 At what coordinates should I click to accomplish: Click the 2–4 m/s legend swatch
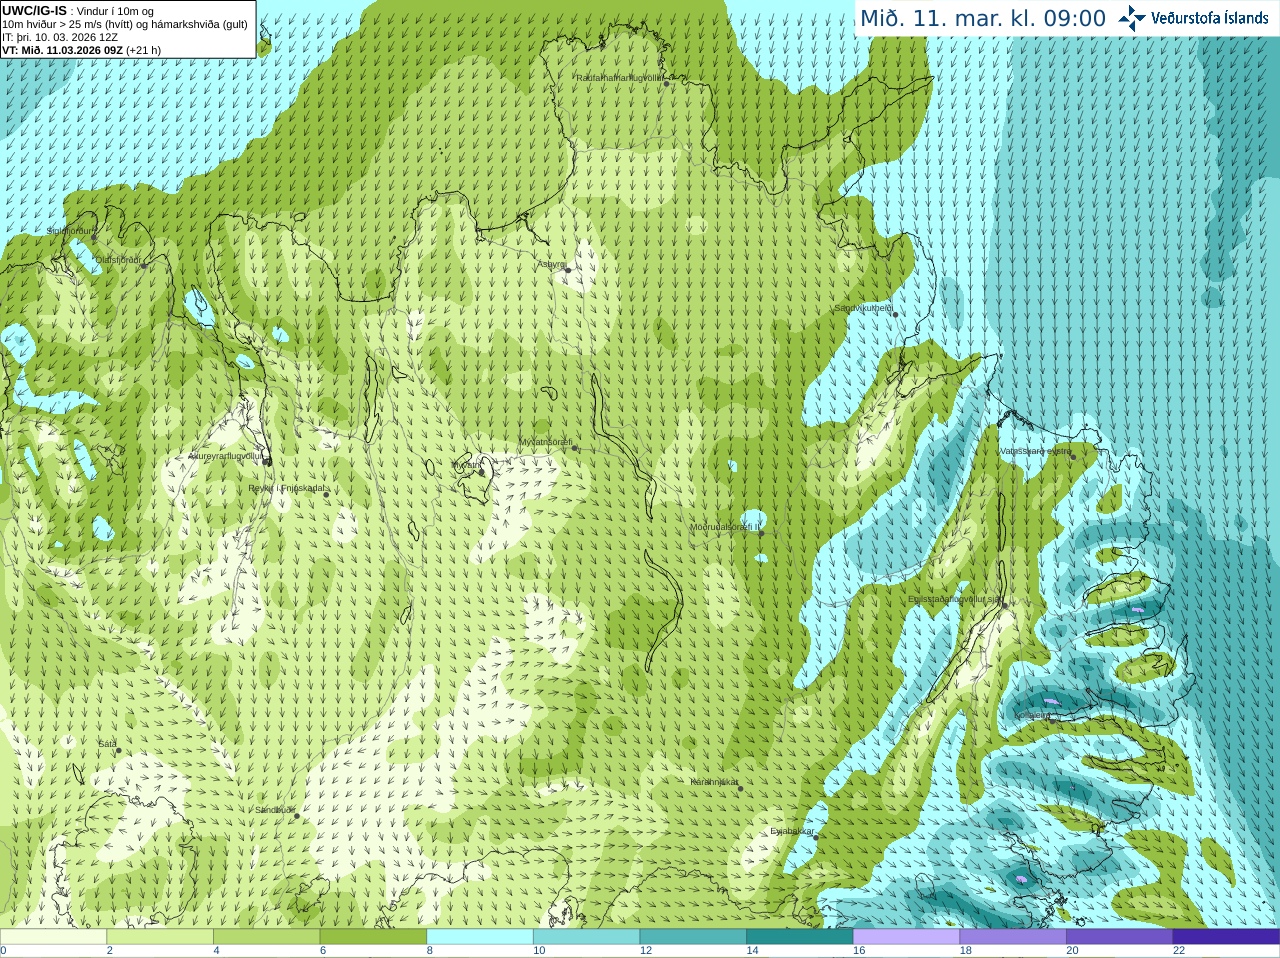click(160, 937)
